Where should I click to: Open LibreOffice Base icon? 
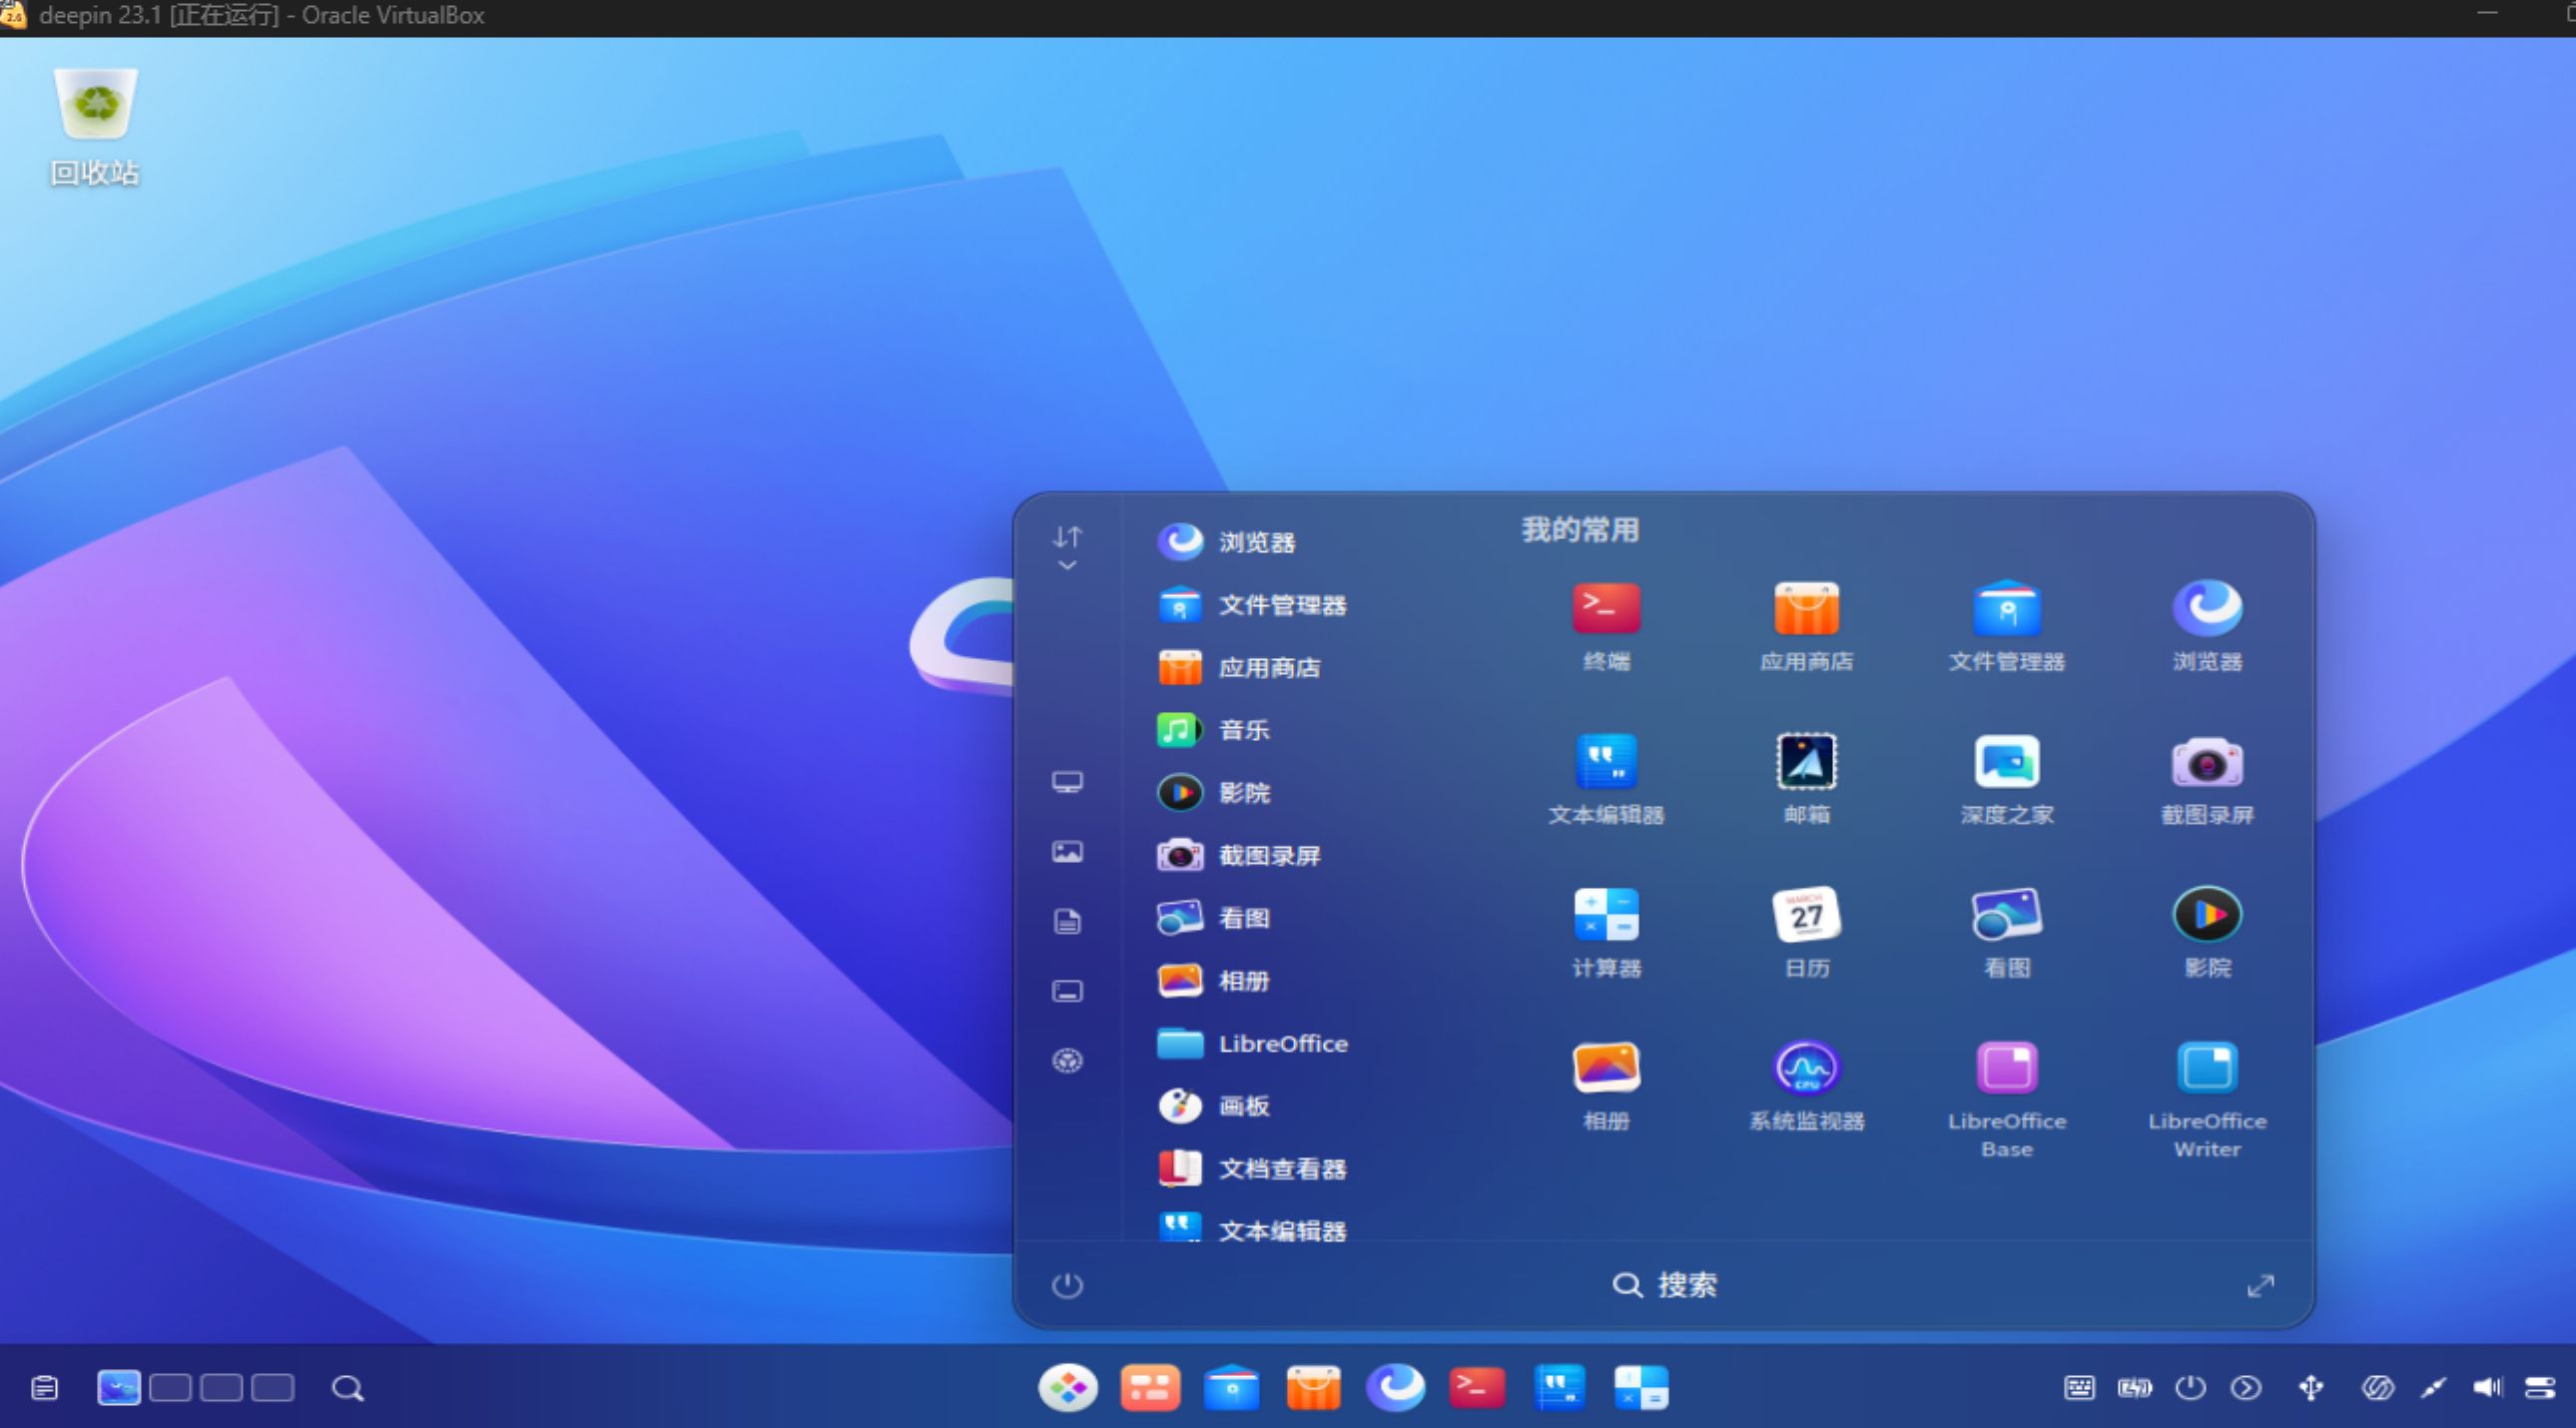2006,1069
